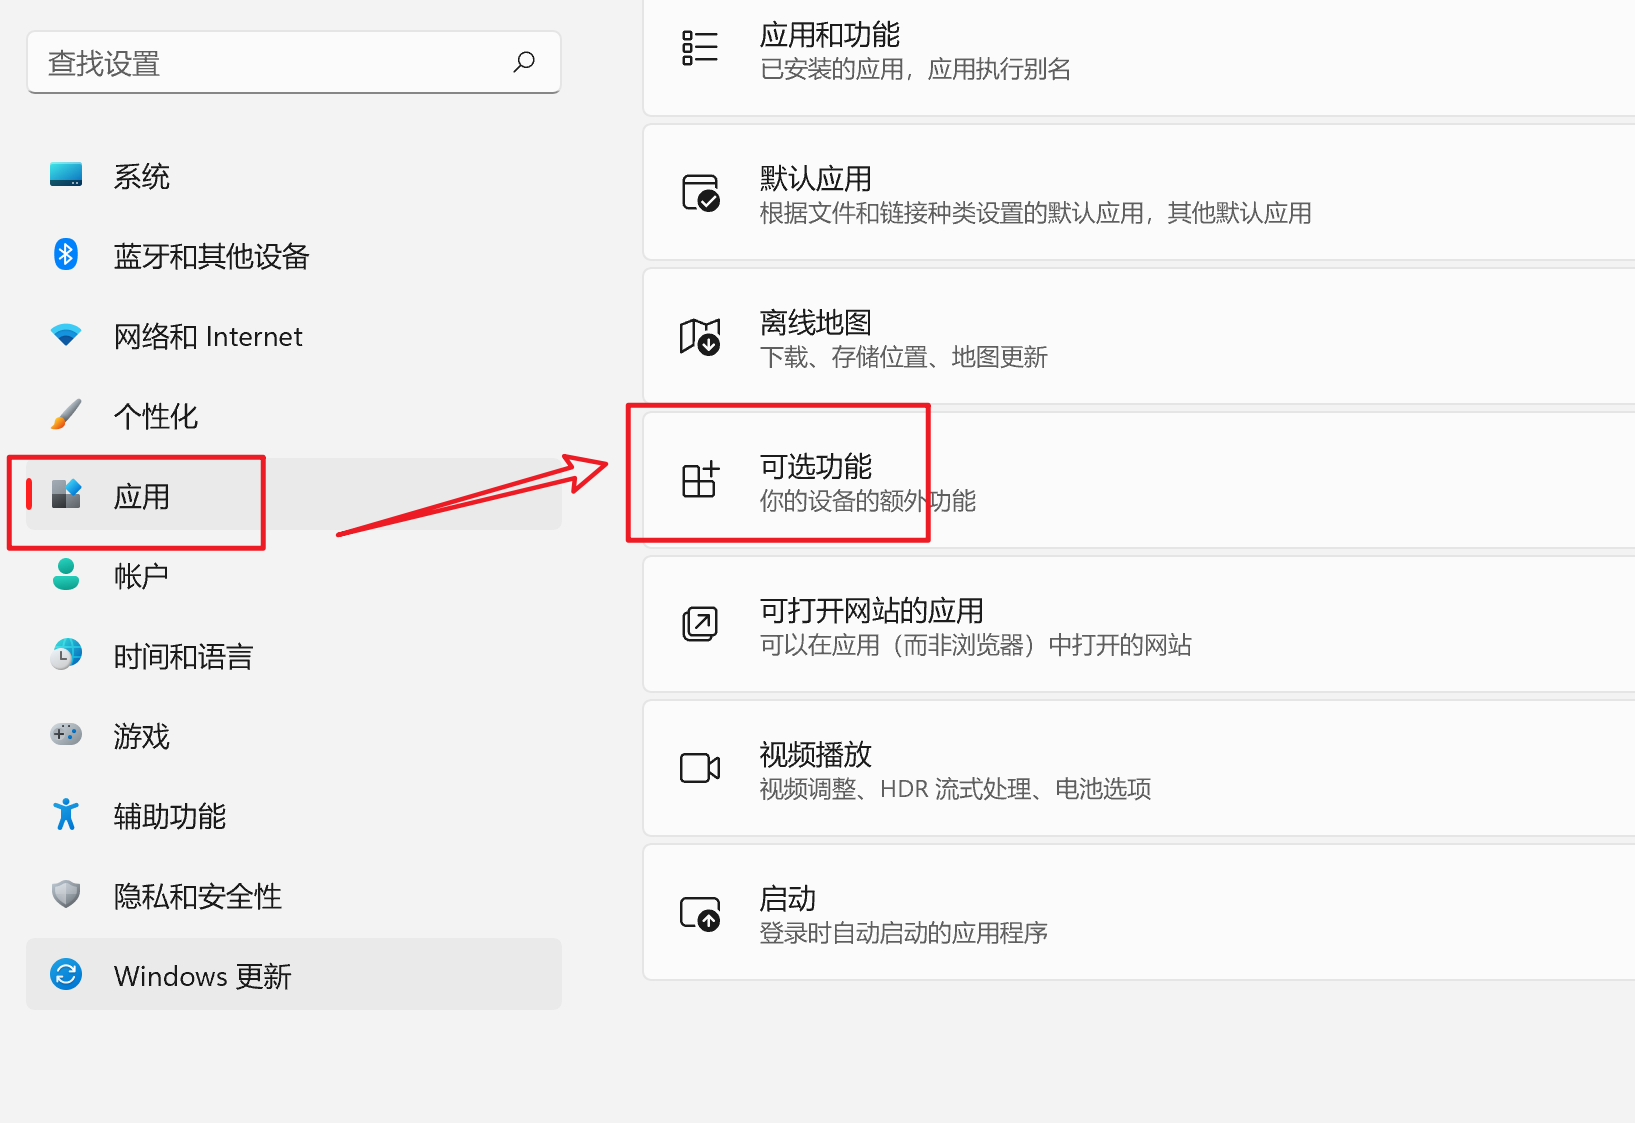Open the 可打开网站的应用 heading
Image resolution: width=1635 pixels, height=1123 pixels.
click(x=872, y=611)
